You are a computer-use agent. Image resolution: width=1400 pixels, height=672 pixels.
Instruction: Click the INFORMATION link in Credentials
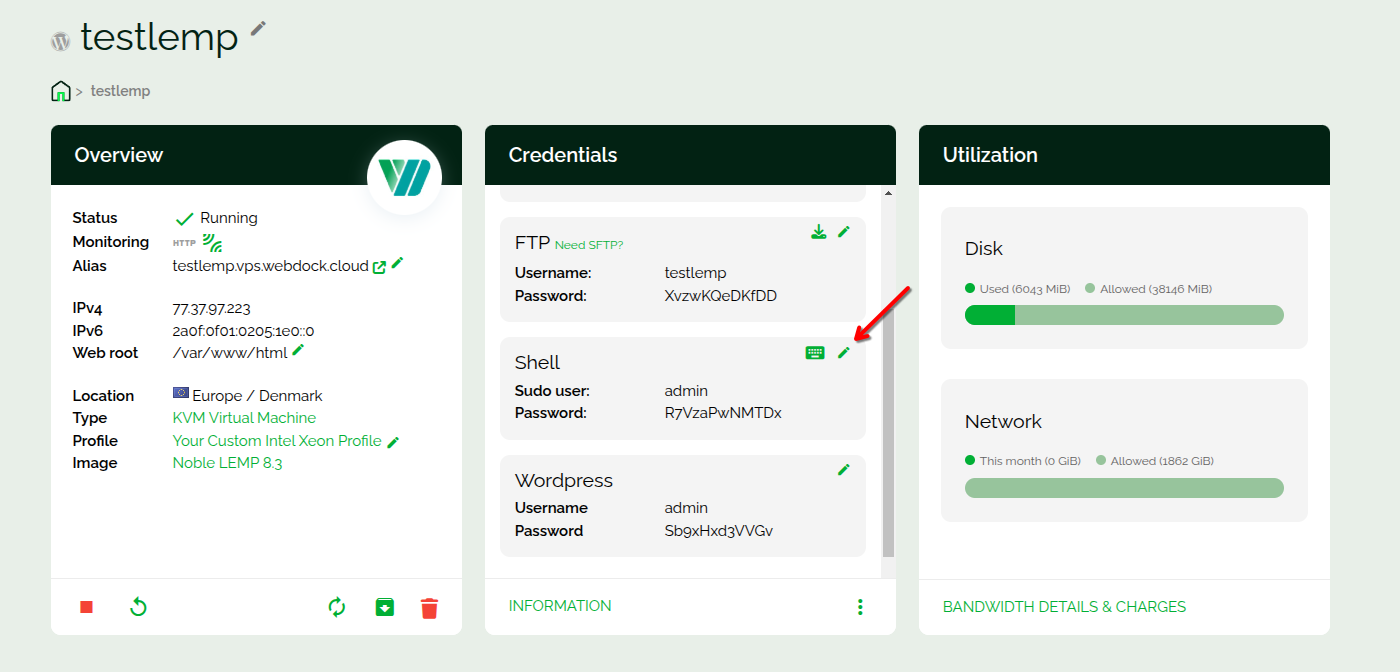pos(560,606)
